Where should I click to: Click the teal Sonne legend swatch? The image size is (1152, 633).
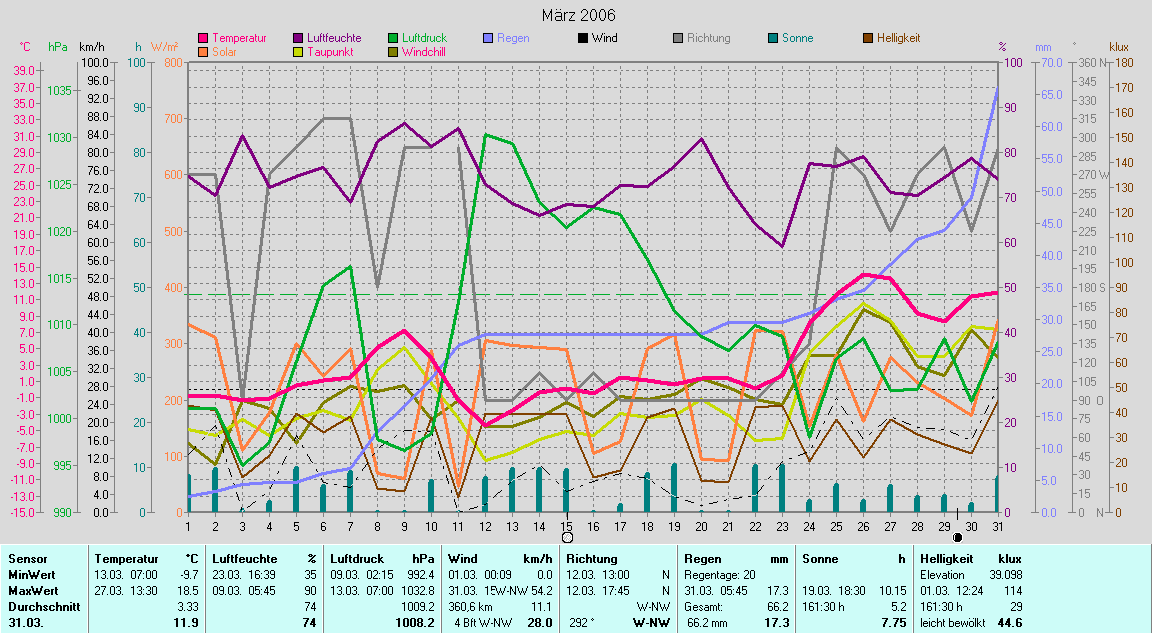tap(772, 38)
